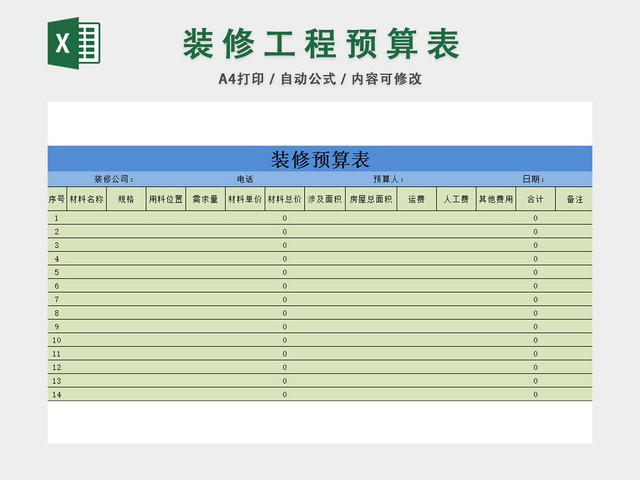Select the 材料名称 column header
This screenshot has width=640, height=480.
pyautogui.click(x=87, y=199)
